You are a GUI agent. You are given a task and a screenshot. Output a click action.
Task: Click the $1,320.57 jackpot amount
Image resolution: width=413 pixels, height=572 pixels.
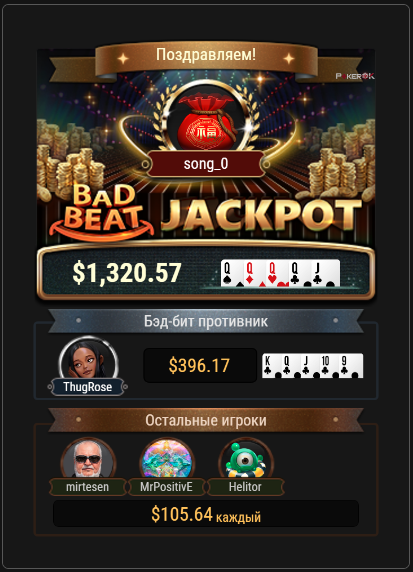pyautogui.click(x=127, y=273)
